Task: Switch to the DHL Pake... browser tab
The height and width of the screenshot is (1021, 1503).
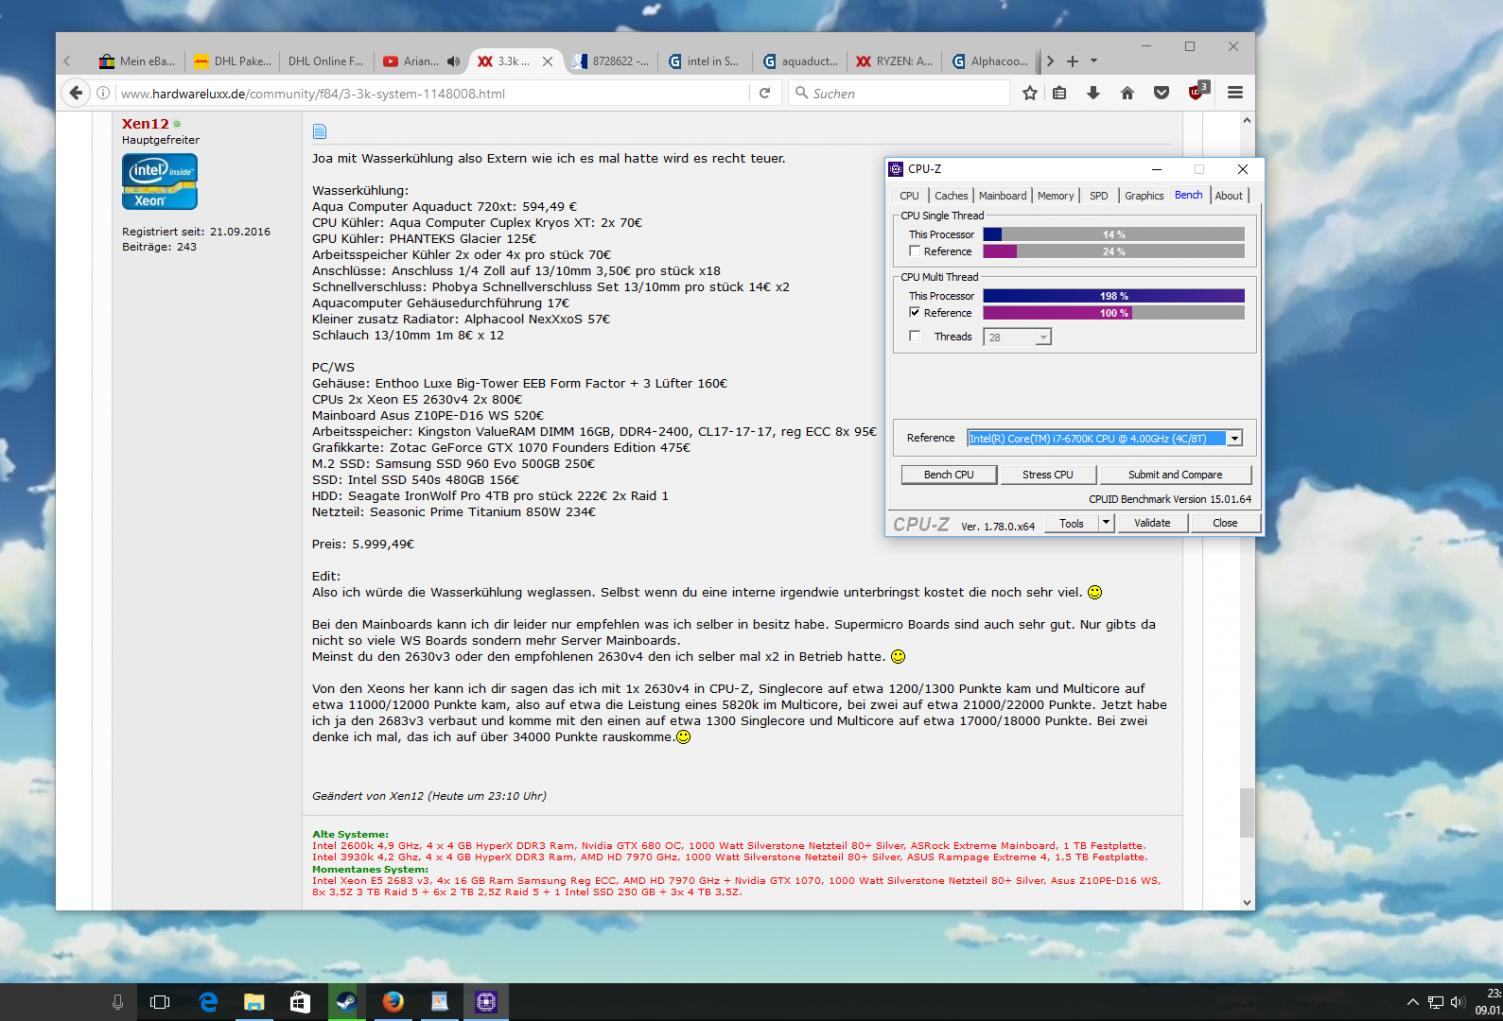Action: [x=232, y=61]
